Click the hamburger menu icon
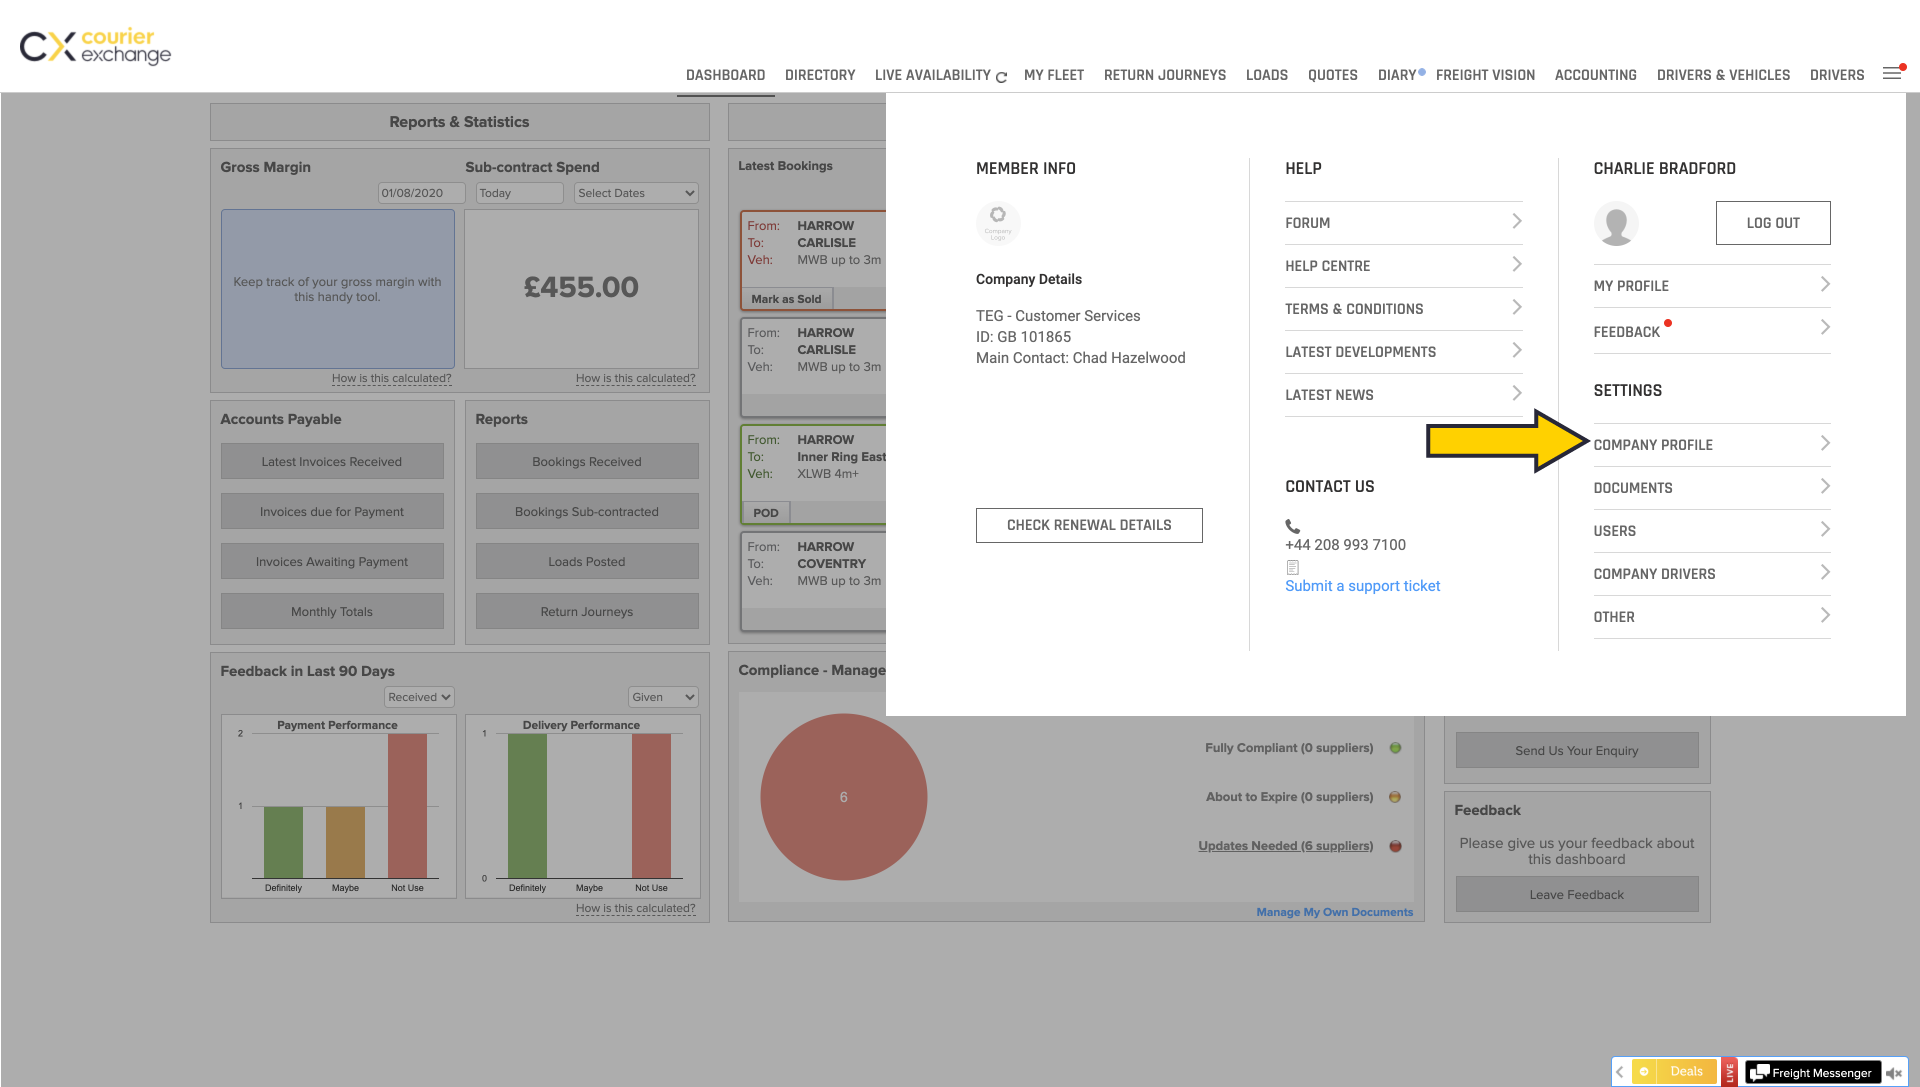 [1892, 74]
